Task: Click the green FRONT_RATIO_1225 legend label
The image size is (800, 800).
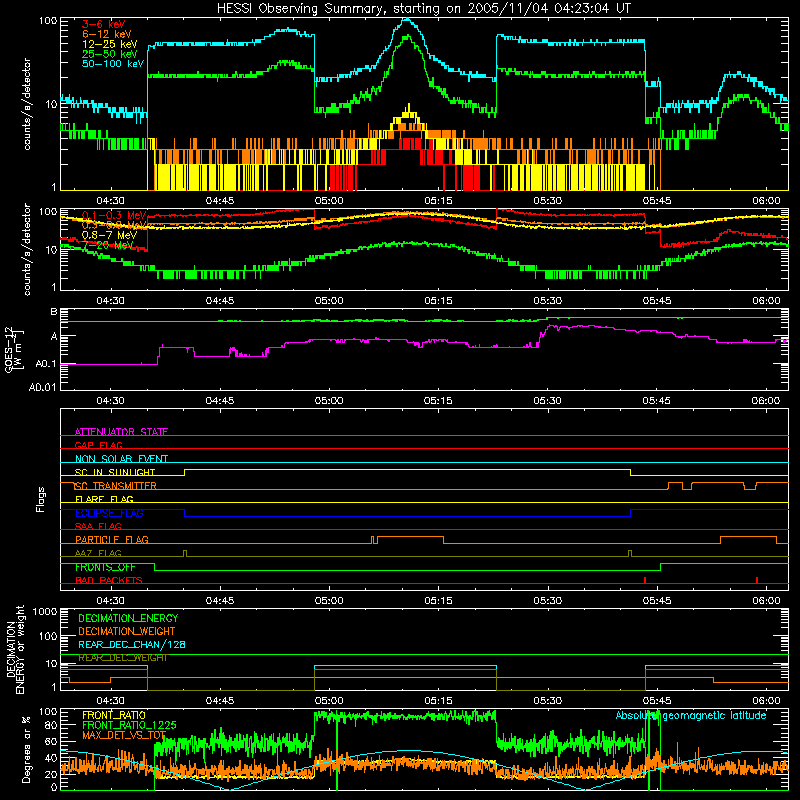Action: pos(129,725)
